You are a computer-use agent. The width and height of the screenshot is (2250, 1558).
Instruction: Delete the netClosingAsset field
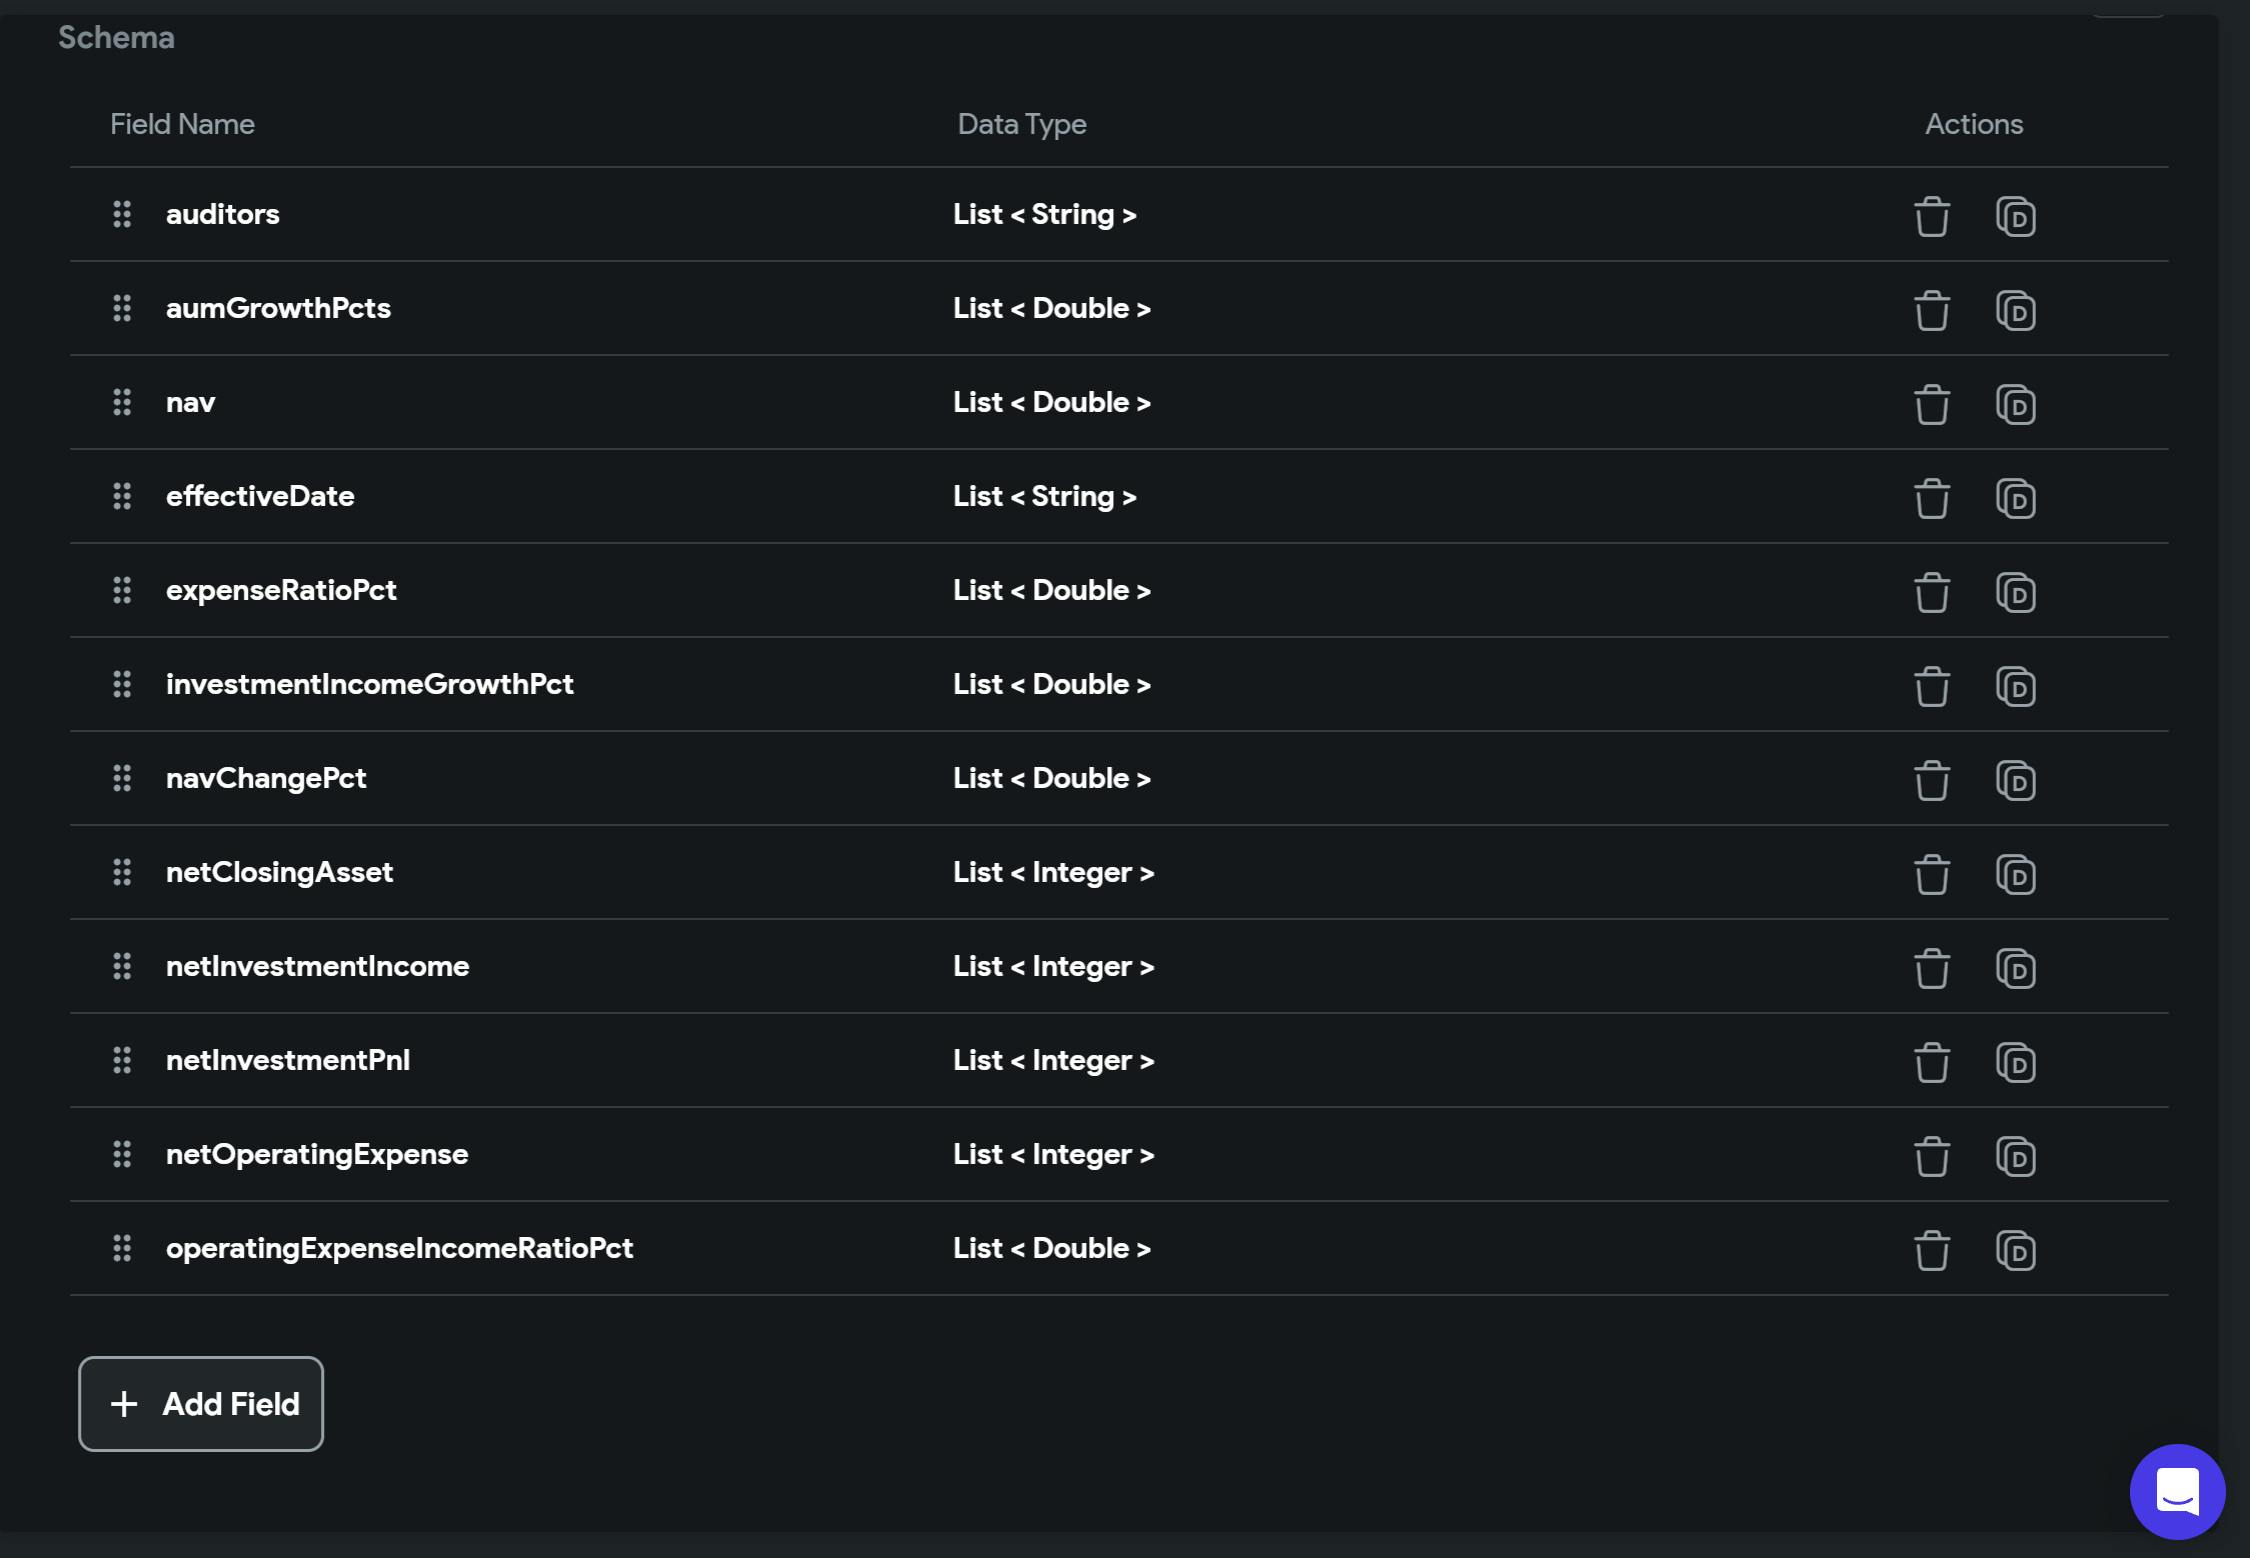(1931, 874)
